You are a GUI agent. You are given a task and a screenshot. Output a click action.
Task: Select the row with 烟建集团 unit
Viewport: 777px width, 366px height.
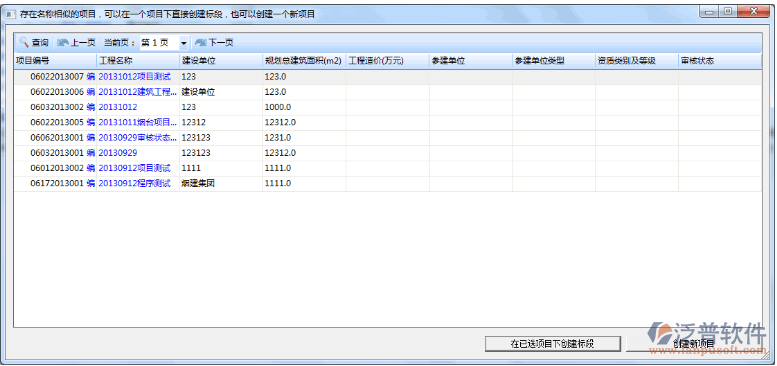(388, 183)
